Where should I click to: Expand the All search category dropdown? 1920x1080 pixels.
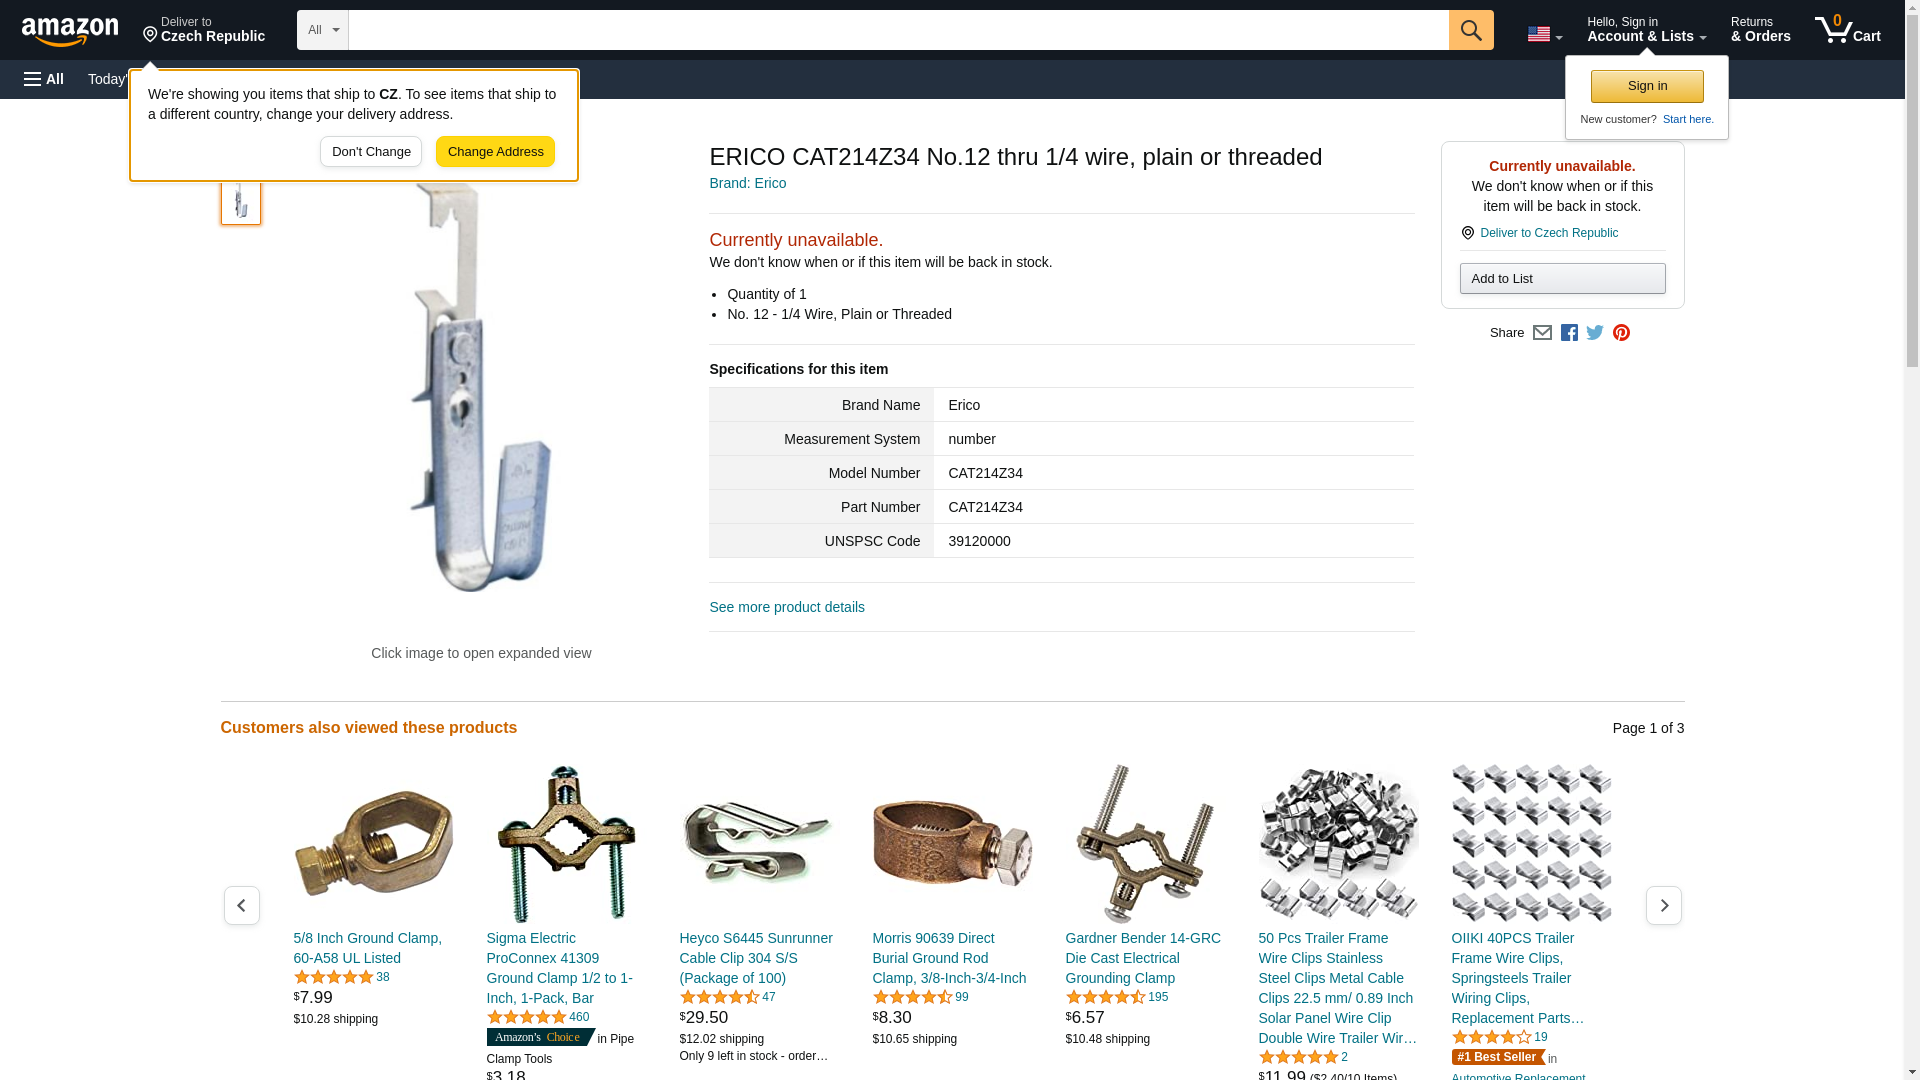tap(322, 30)
